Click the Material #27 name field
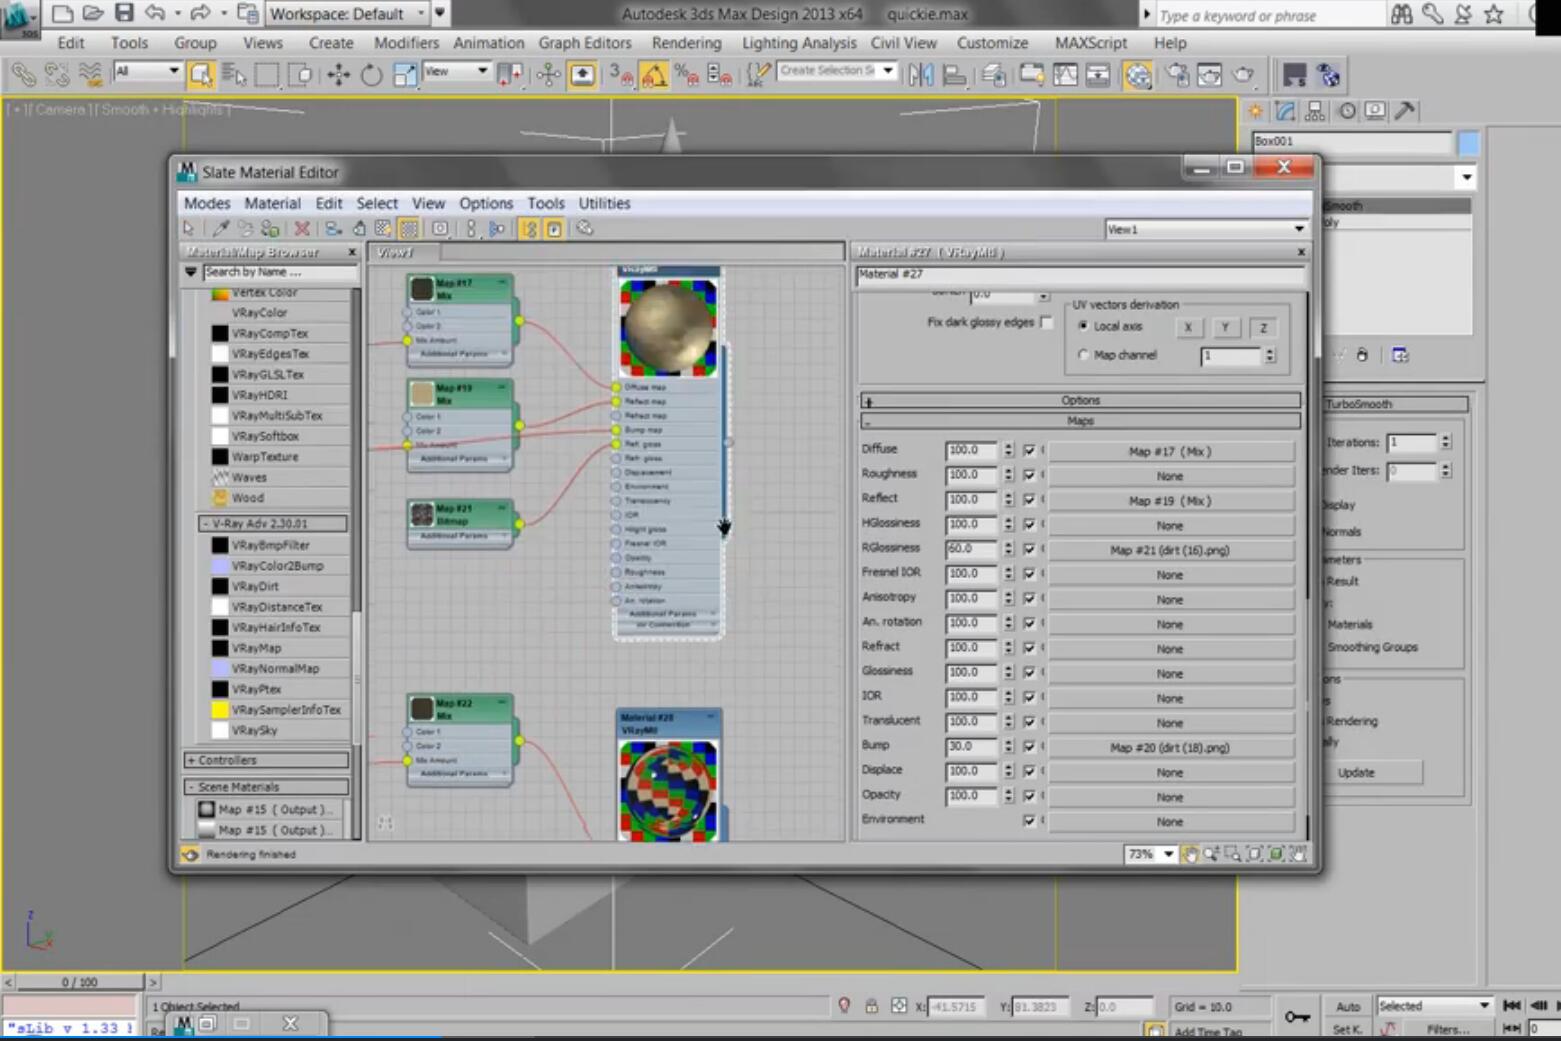This screenshot has width=1561, height=1041. pyautogui.click(x=1080, y=275)
